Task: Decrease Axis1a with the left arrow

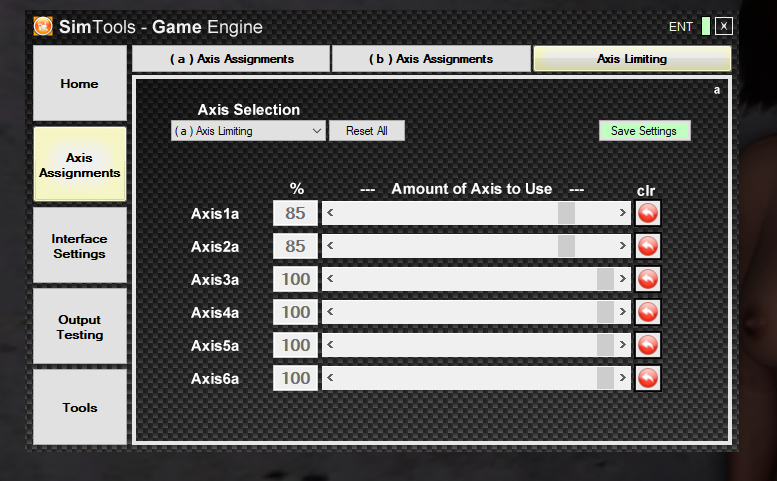Action: (x=331, y=213)
